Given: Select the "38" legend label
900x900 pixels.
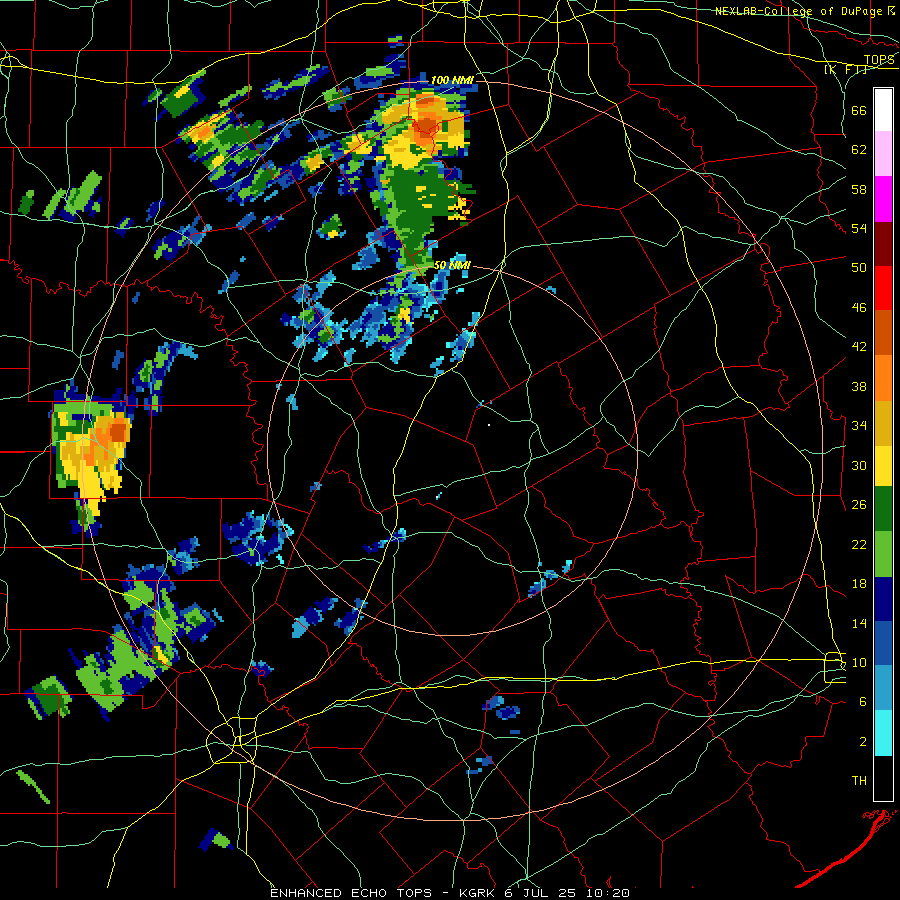Looking at the screenshot, I should click(859, 386).
